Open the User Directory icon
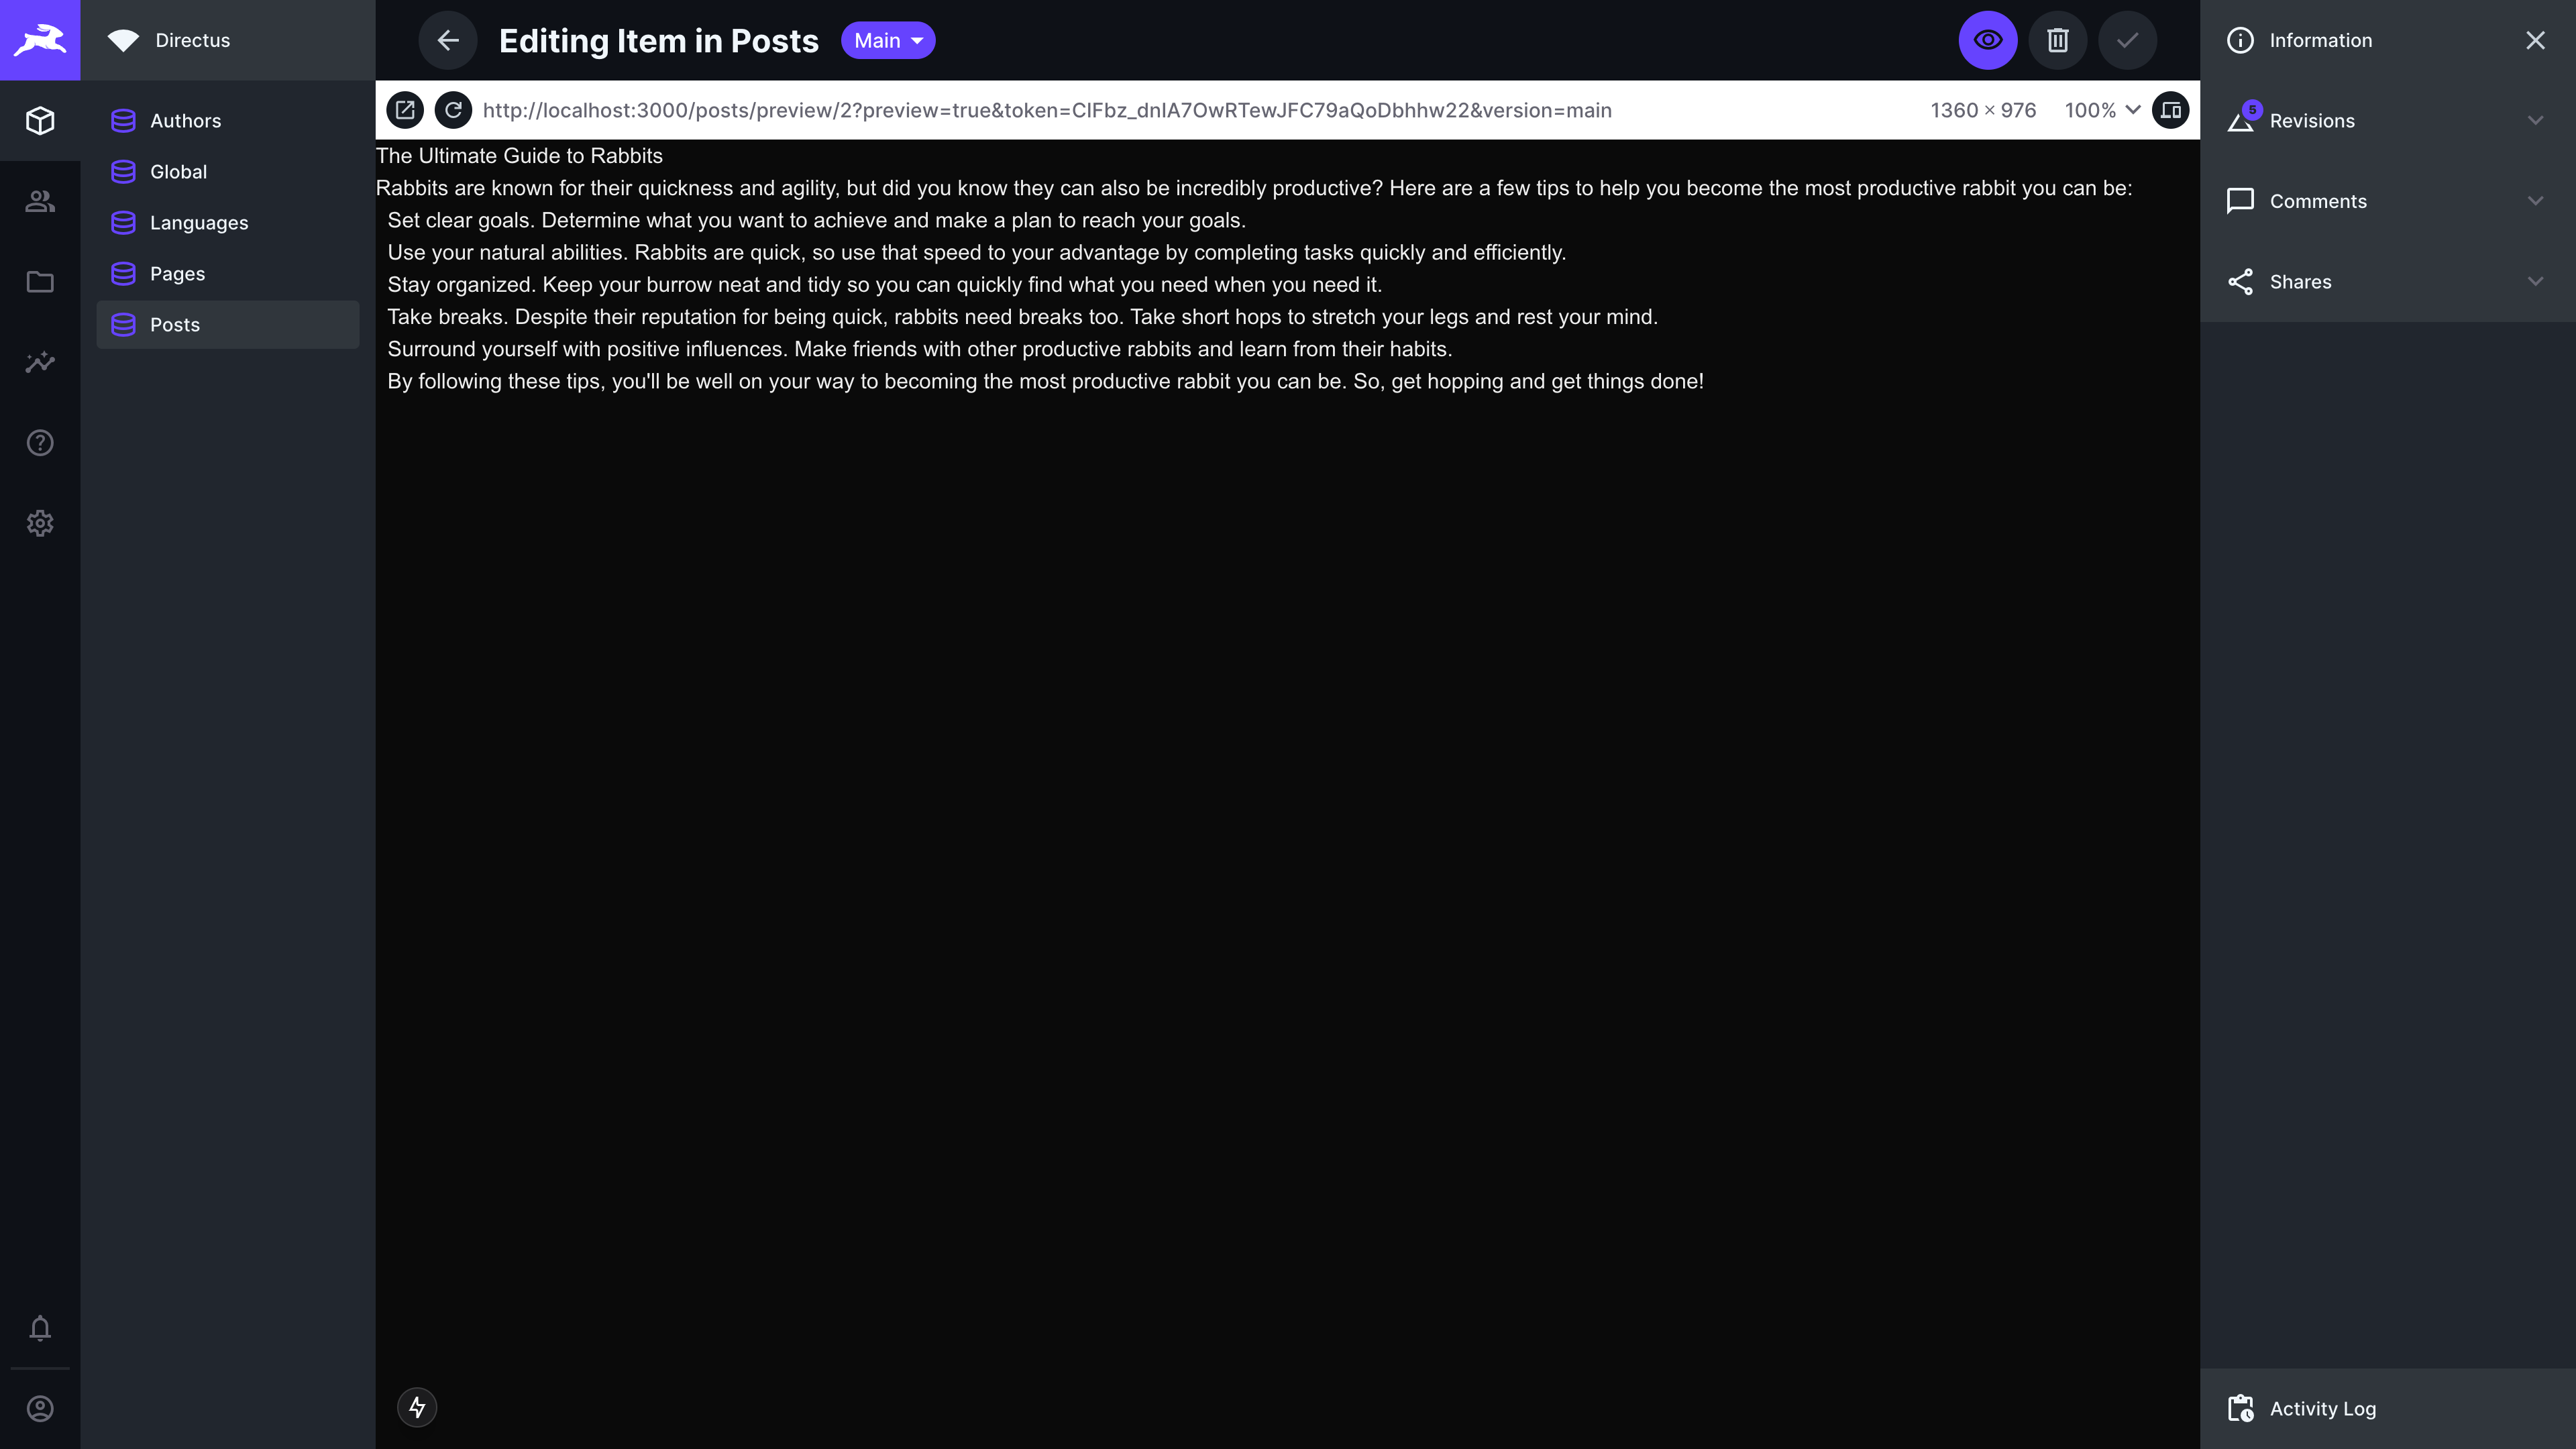 click(40, 201)
